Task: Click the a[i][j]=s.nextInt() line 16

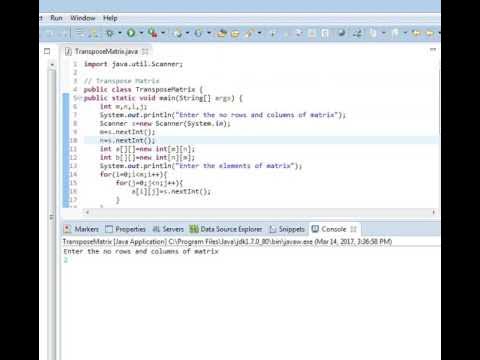Action: pos(171,191)
